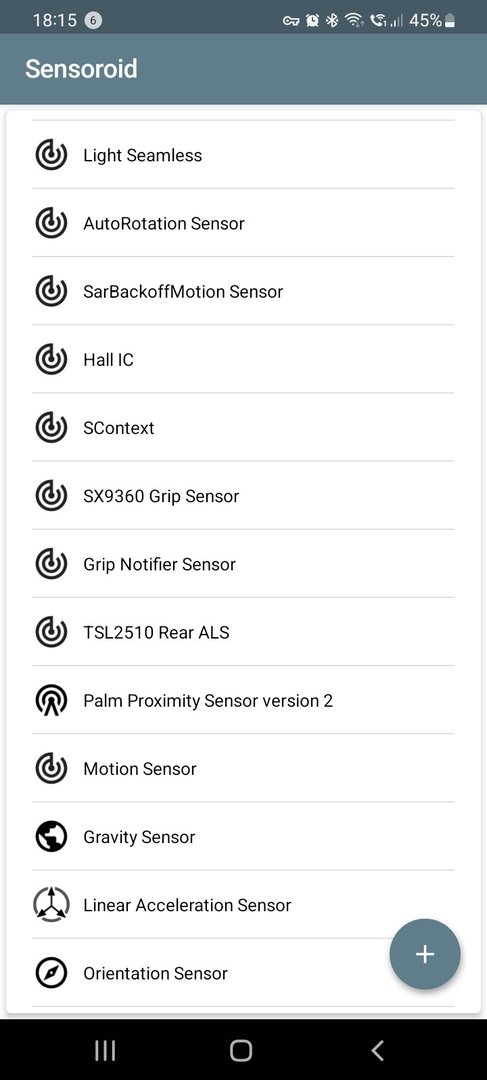
Task: Tap the floating plus add button
Action: point(424,954)
